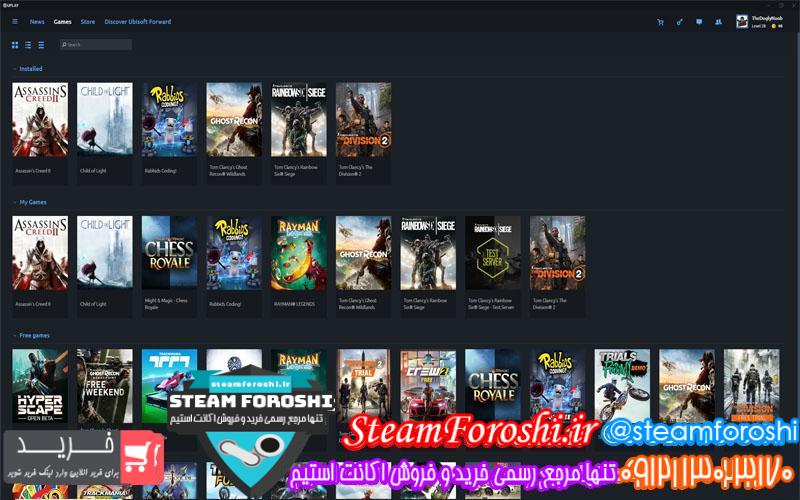Switch to compact list view
This screenshot has width=800, height=500.
pos(41,45)
